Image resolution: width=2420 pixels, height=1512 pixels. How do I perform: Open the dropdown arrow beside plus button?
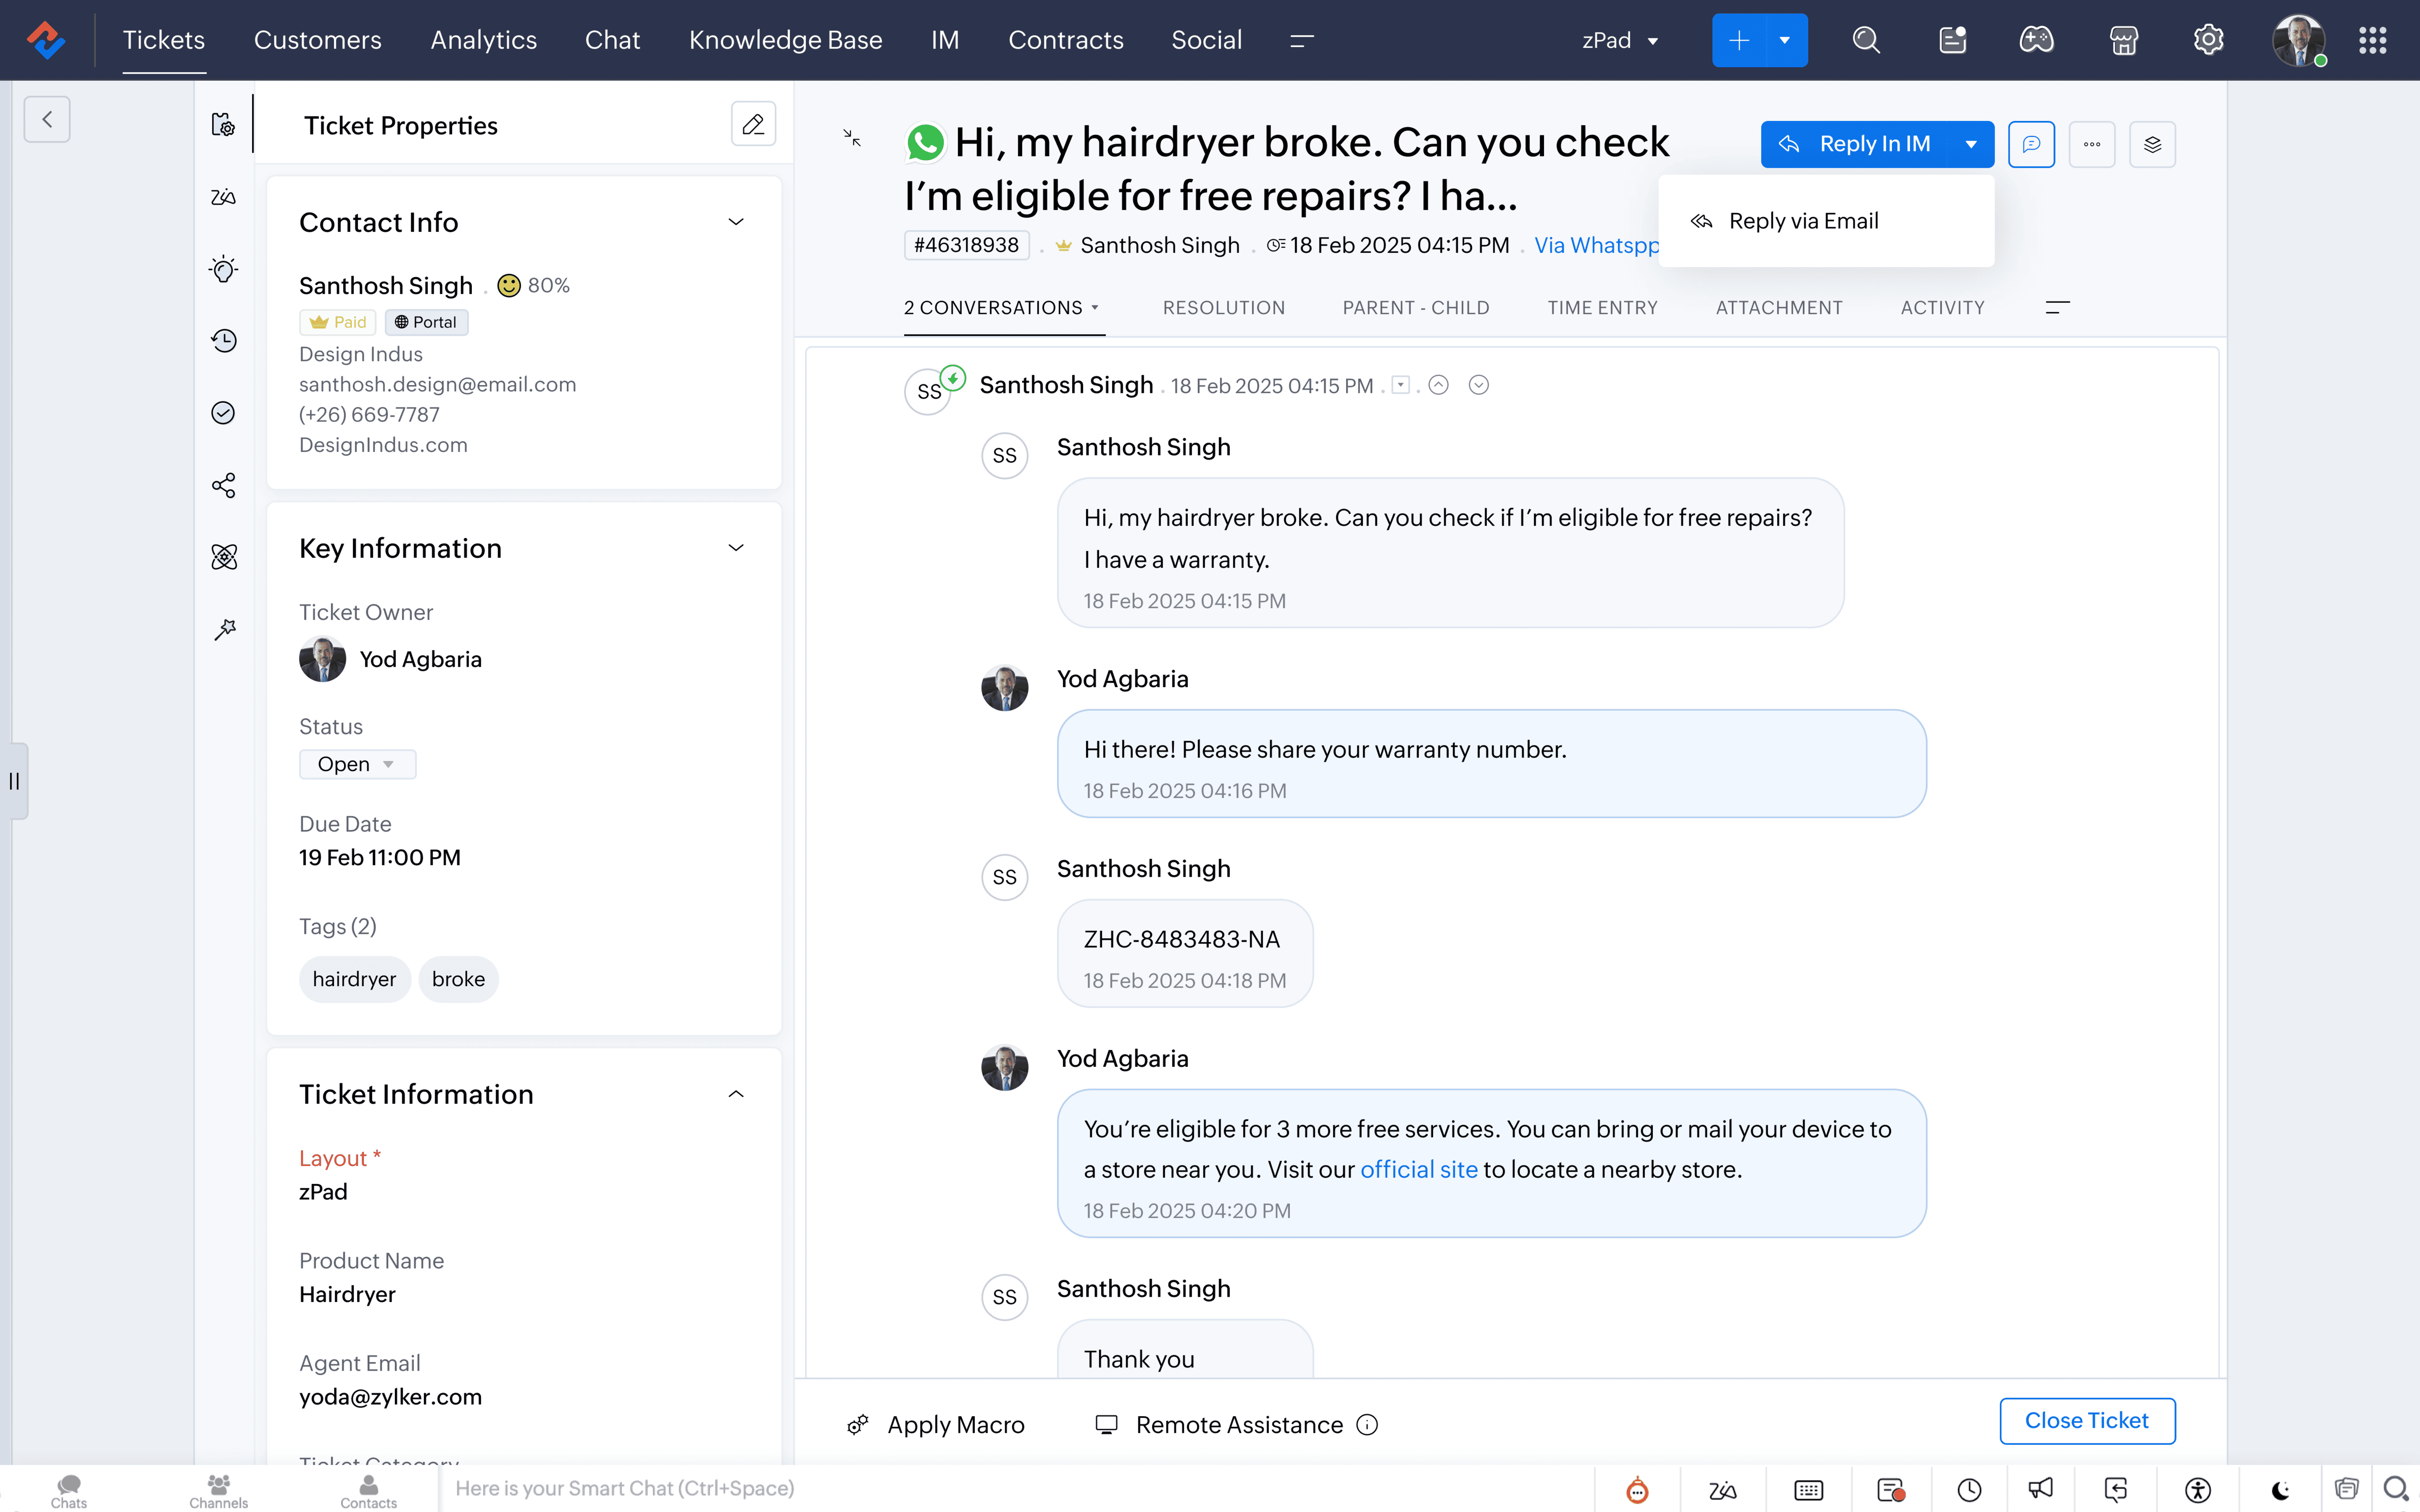[1785, 40]
